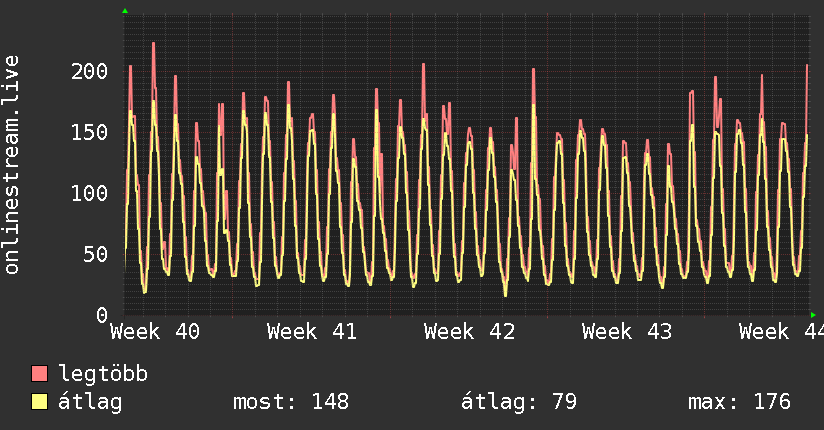Click the legtöbb legend label
Viewport: 824px width, 430px height.
tap(103, 373)
